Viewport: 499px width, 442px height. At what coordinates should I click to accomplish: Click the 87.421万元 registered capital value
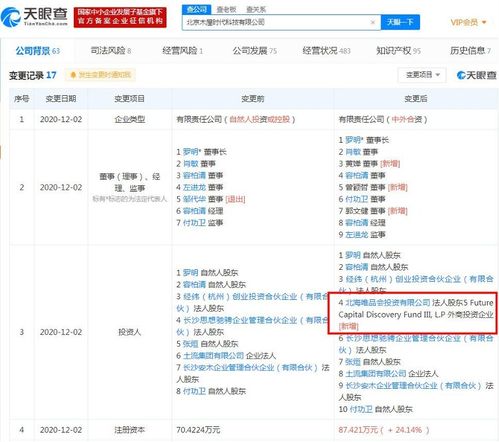coord(358,430)
